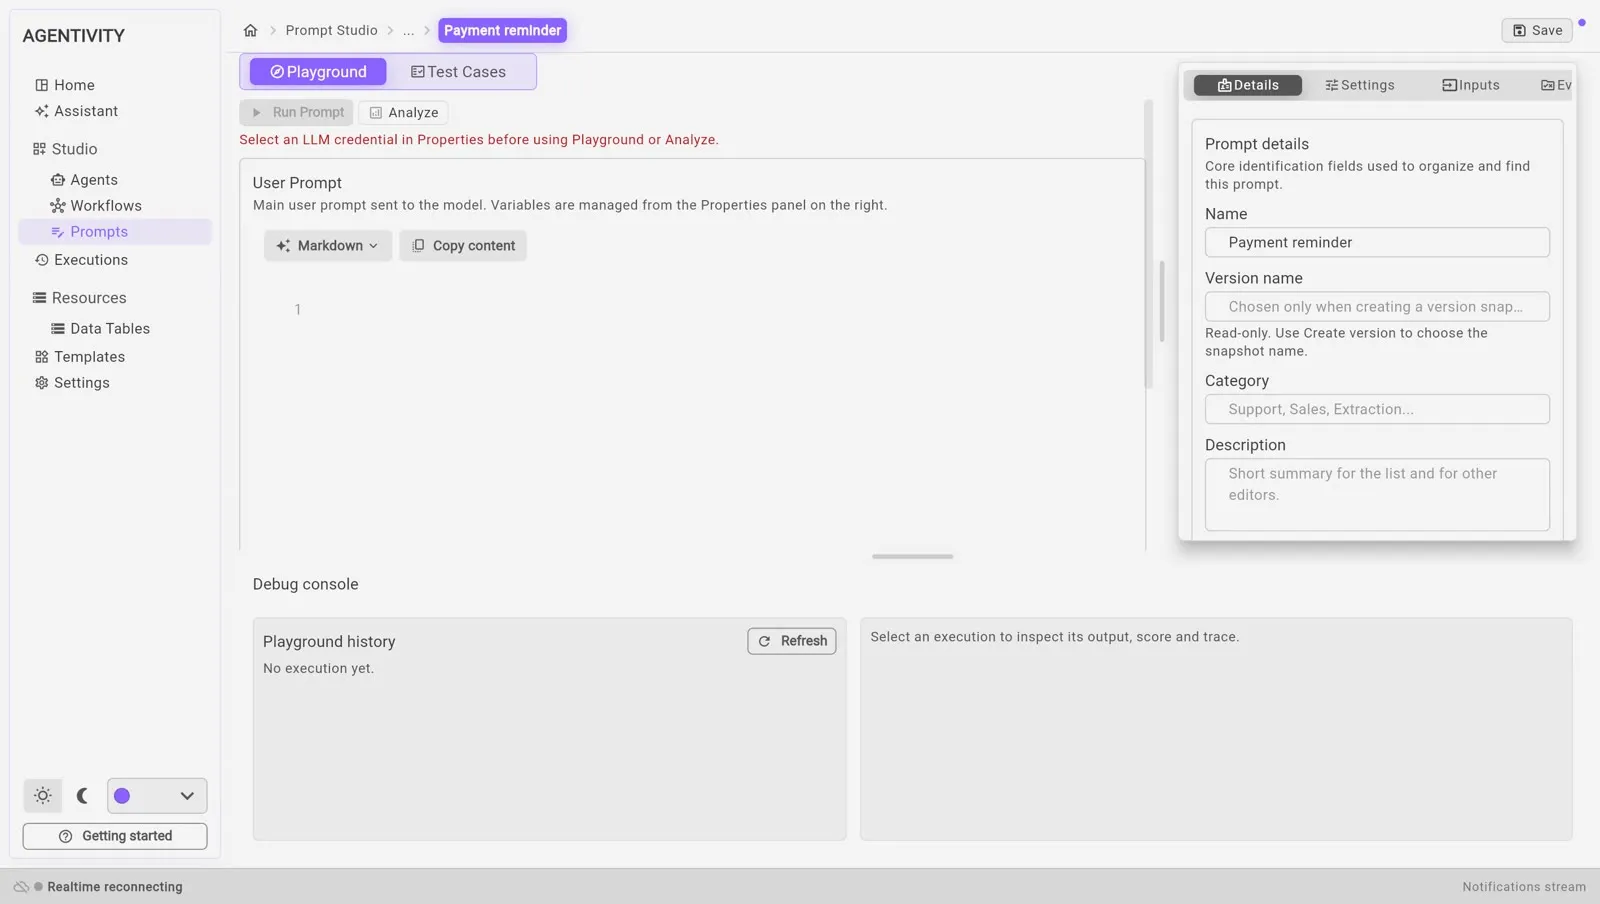Image resolution: width=1600 pixels, height=904 pixels.
Task: Save the prompt
Action: point(1537,30)
